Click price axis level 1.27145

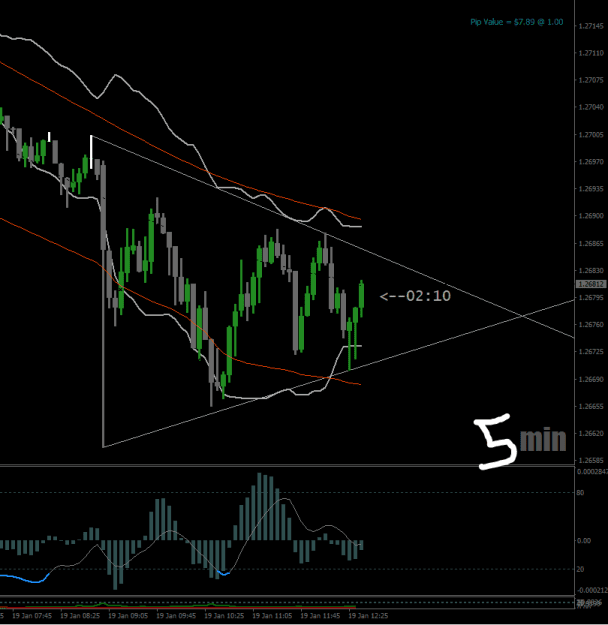pos(590,26)
